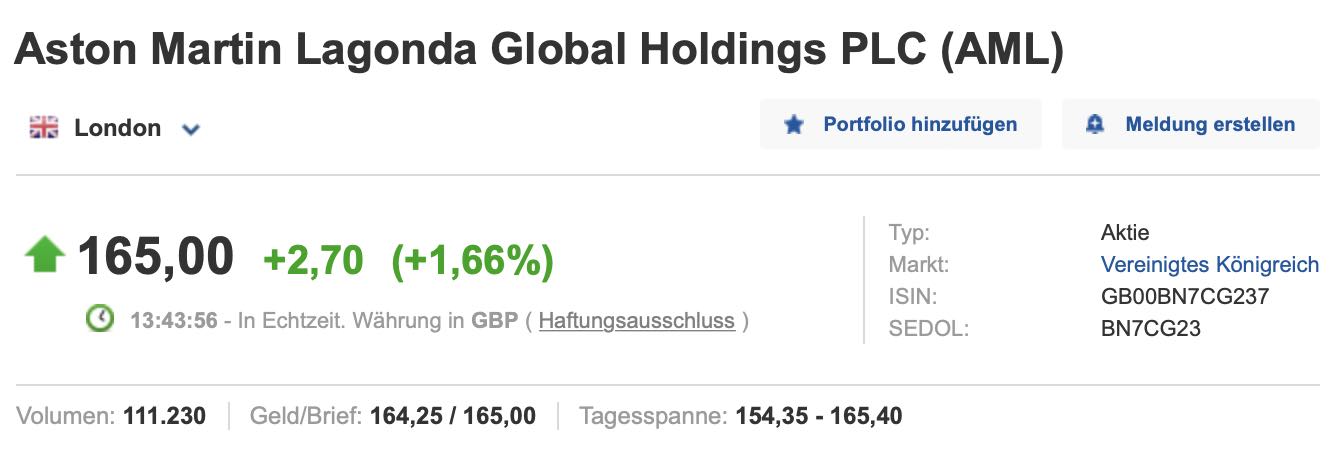Viewport: 1334px width, 468px height.
Task: Click the ISIN value GB00BN7CG237
Action: tap(1170, 296)
